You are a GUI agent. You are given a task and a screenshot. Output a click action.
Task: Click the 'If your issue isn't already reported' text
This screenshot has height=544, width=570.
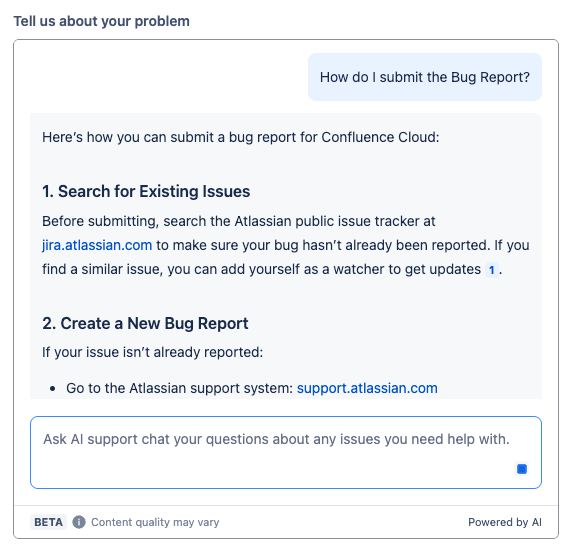pyautogui.click(x=152, y=352)
